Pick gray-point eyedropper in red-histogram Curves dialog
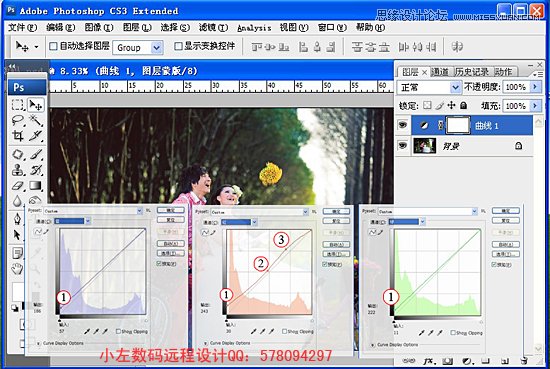550x369 pixels. [x=262, y=331]
